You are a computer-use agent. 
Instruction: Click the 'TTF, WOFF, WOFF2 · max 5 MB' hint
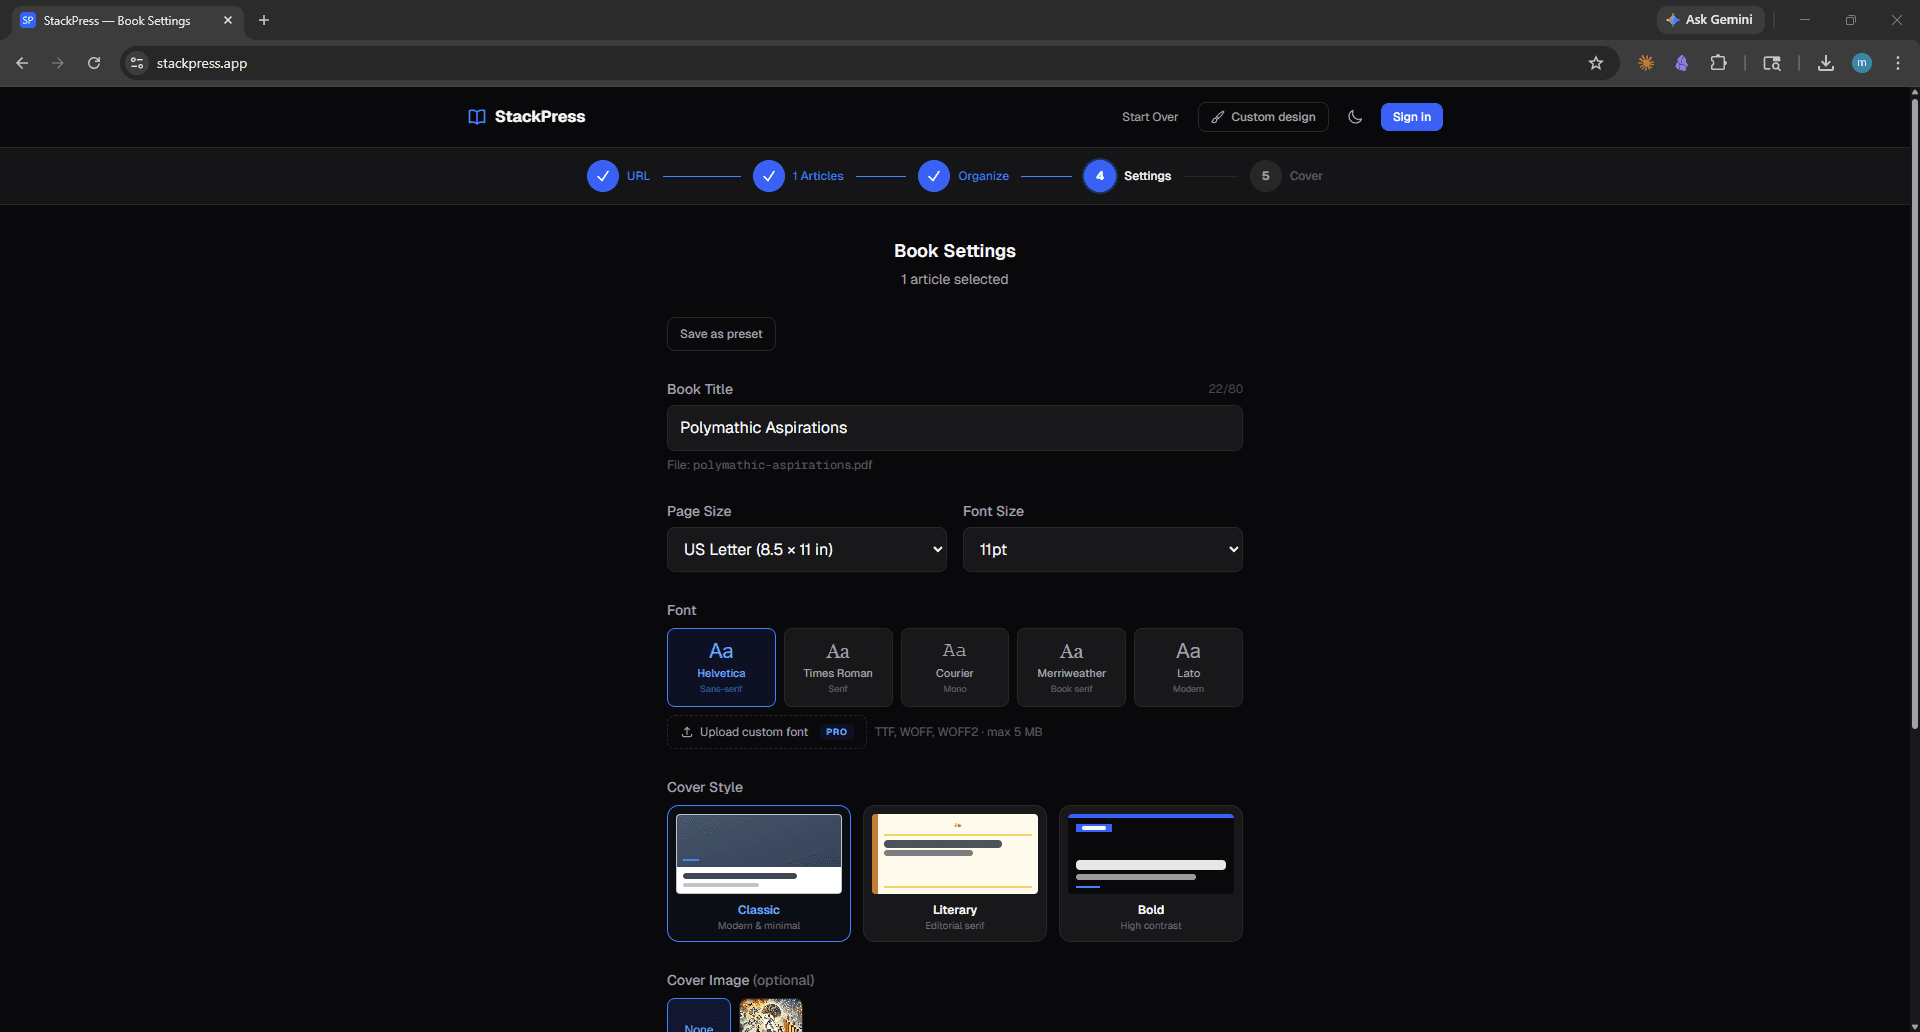[958, 732]
